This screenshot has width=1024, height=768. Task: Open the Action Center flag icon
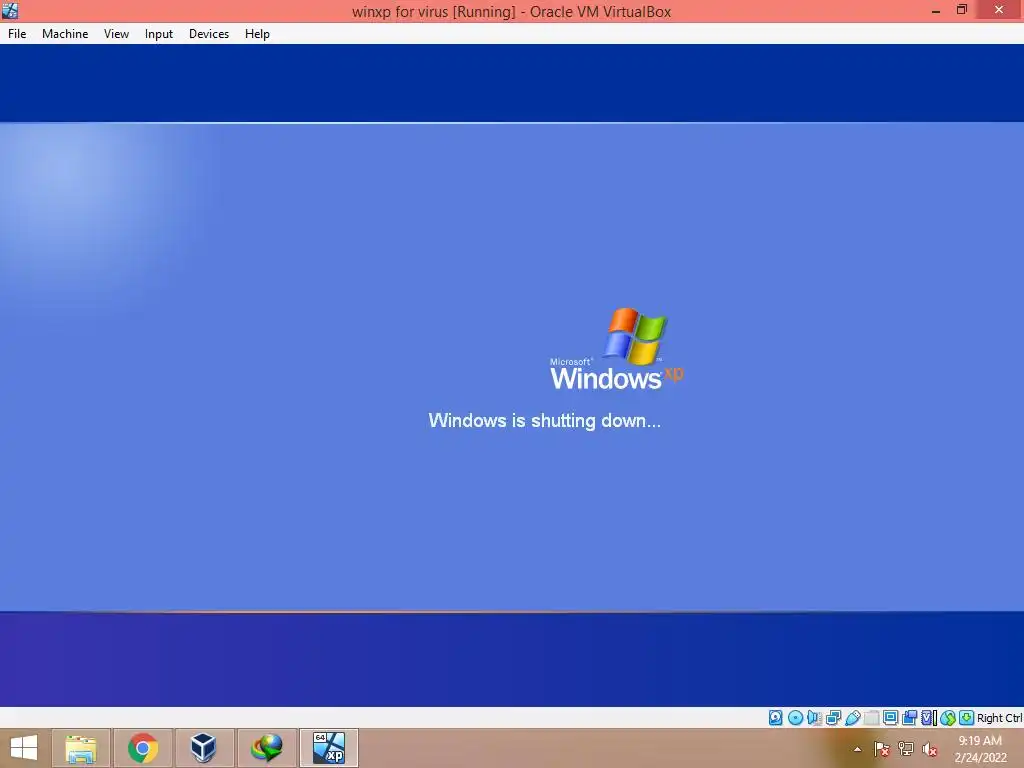click(881, 749)
